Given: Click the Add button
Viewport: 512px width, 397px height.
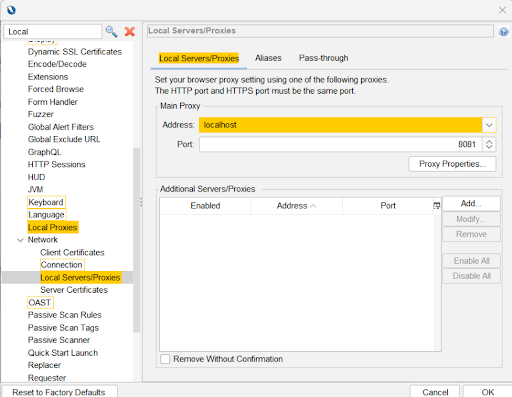Looking at the screenshot, I should pyautogui.click(x=471, y=203).
